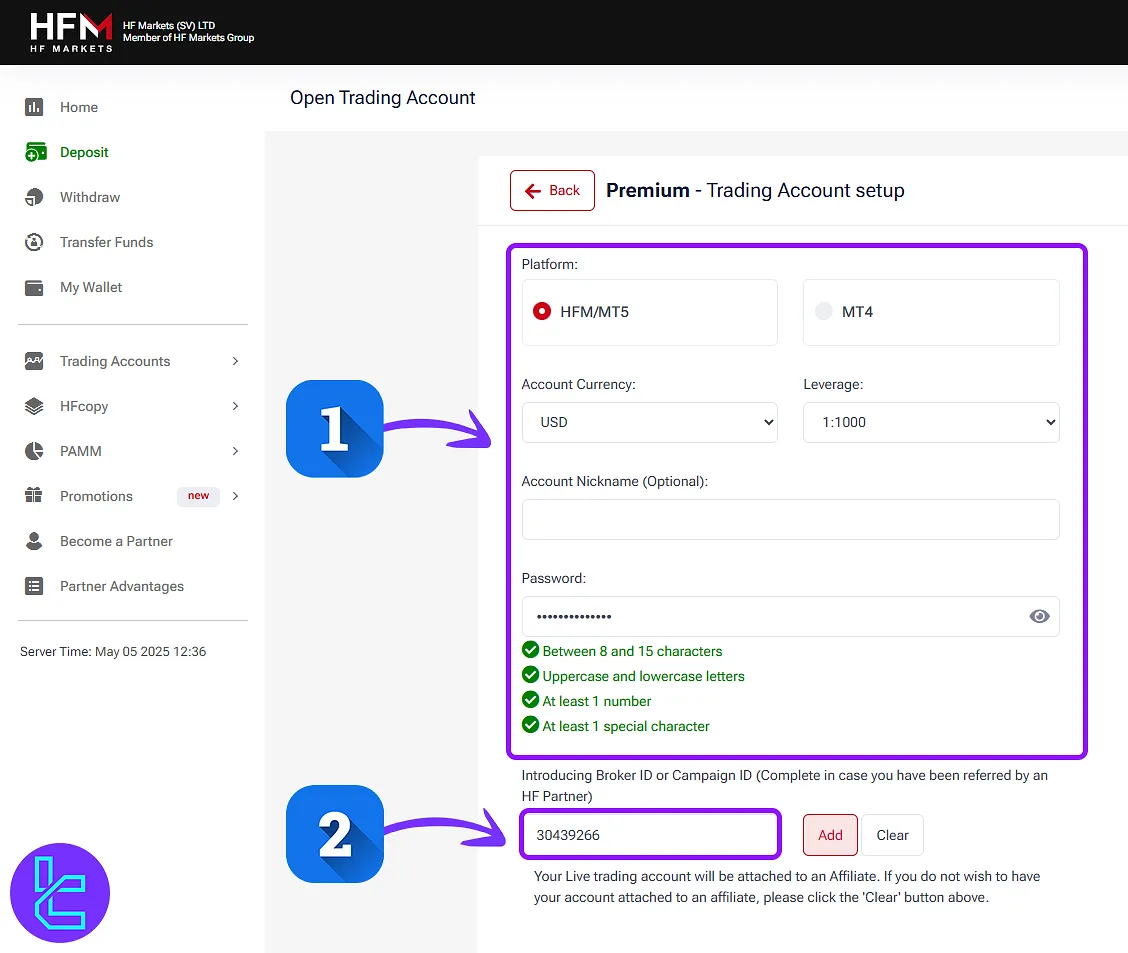Select the HFM/MT5 platform radio button
This screenshot has height=953, width=1128.
click(542, 312)
